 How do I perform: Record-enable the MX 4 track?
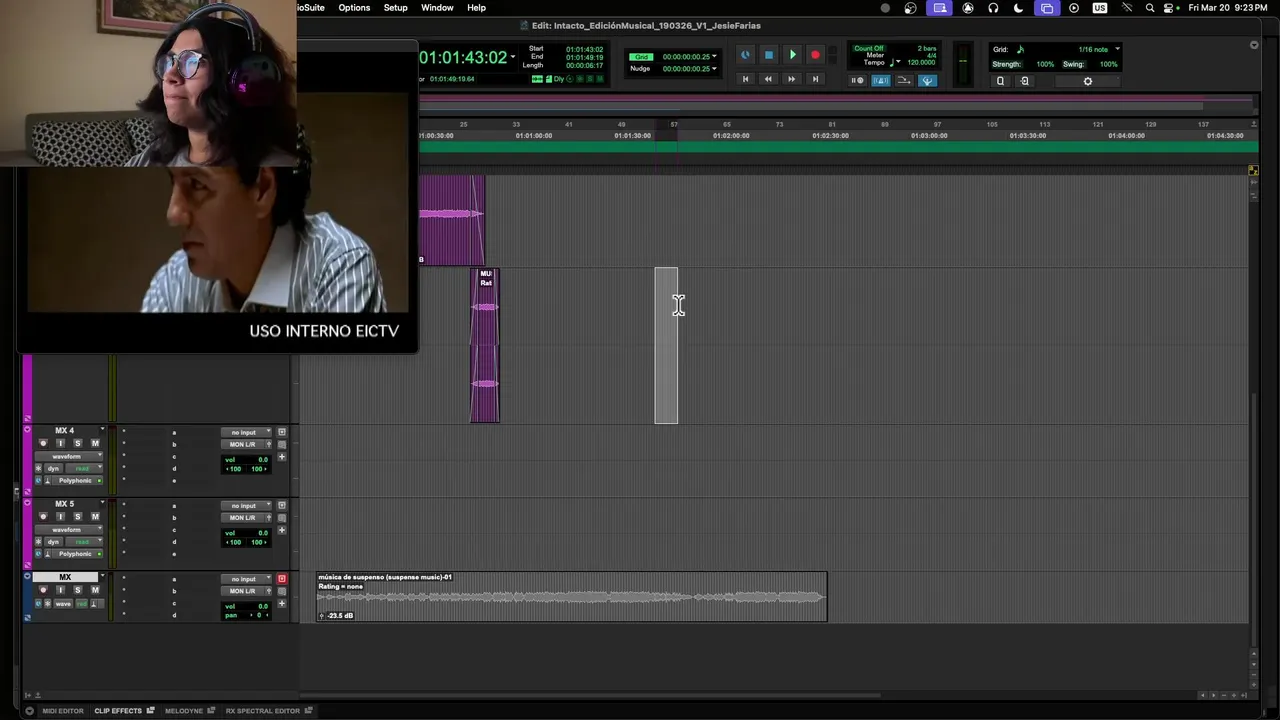(x=43, y=443)
